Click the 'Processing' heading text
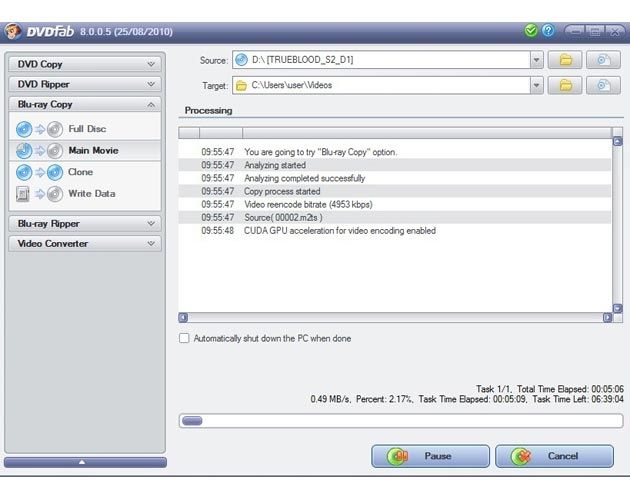The image size is (630, 500). [x=209, y=111]
